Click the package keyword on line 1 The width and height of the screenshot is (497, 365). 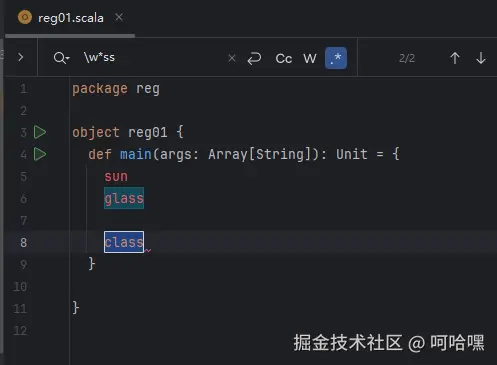pyautogui.click(x=100, y=89)
